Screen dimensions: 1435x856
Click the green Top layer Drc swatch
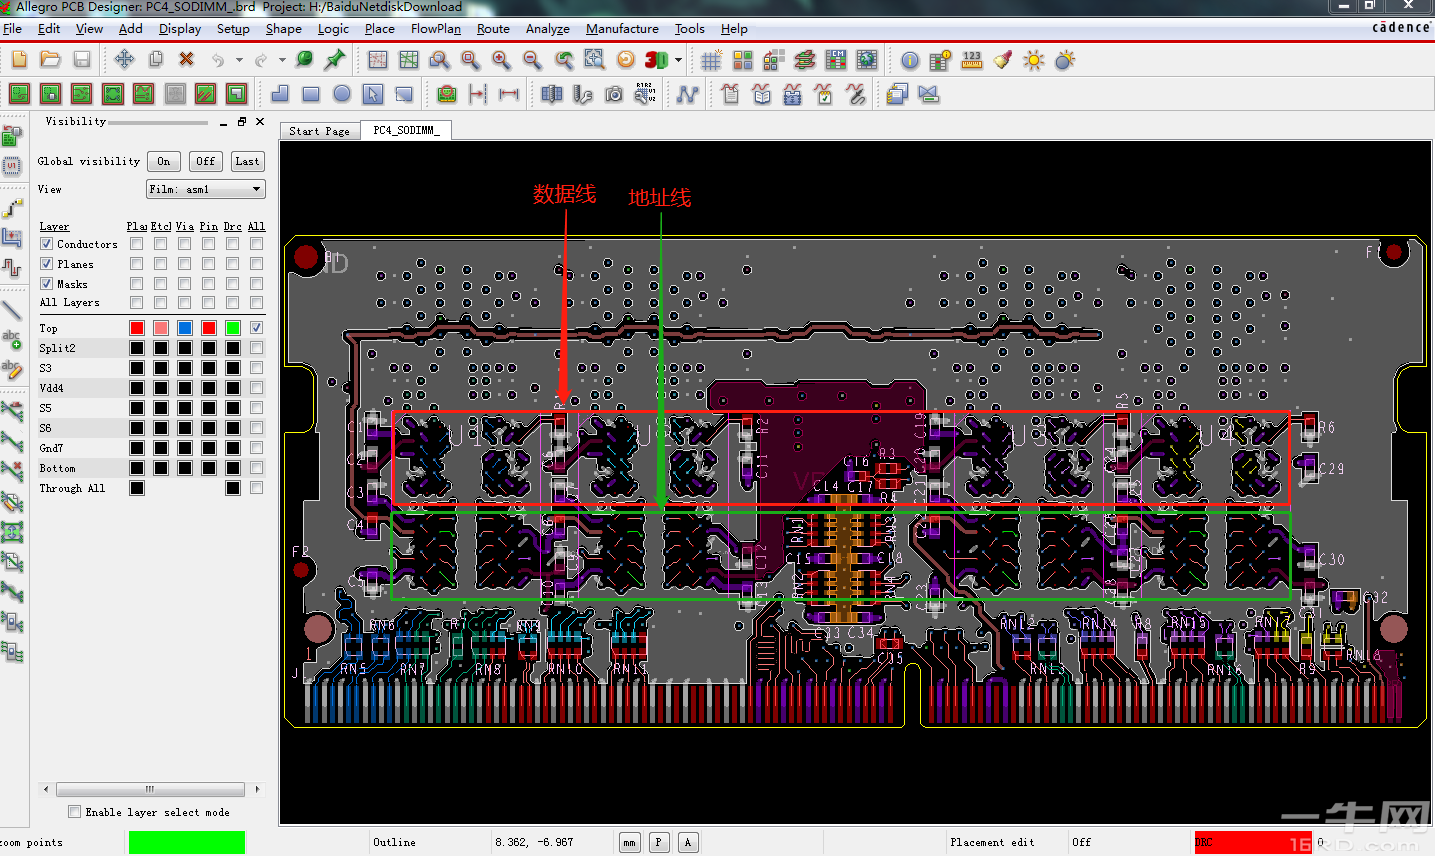click(233, 328)
